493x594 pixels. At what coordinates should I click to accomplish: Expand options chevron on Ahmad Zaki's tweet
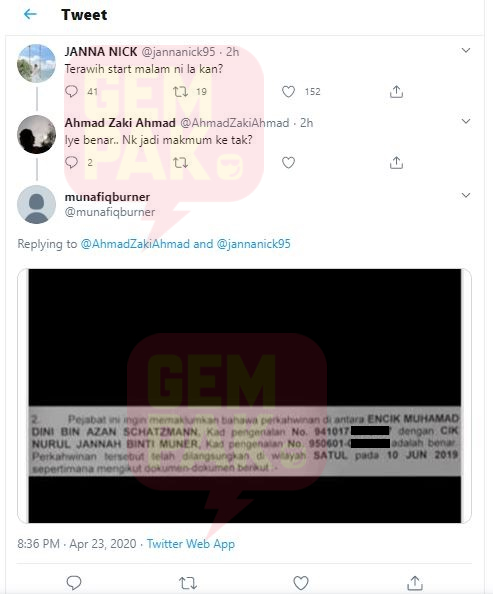[x=466, y=121]
